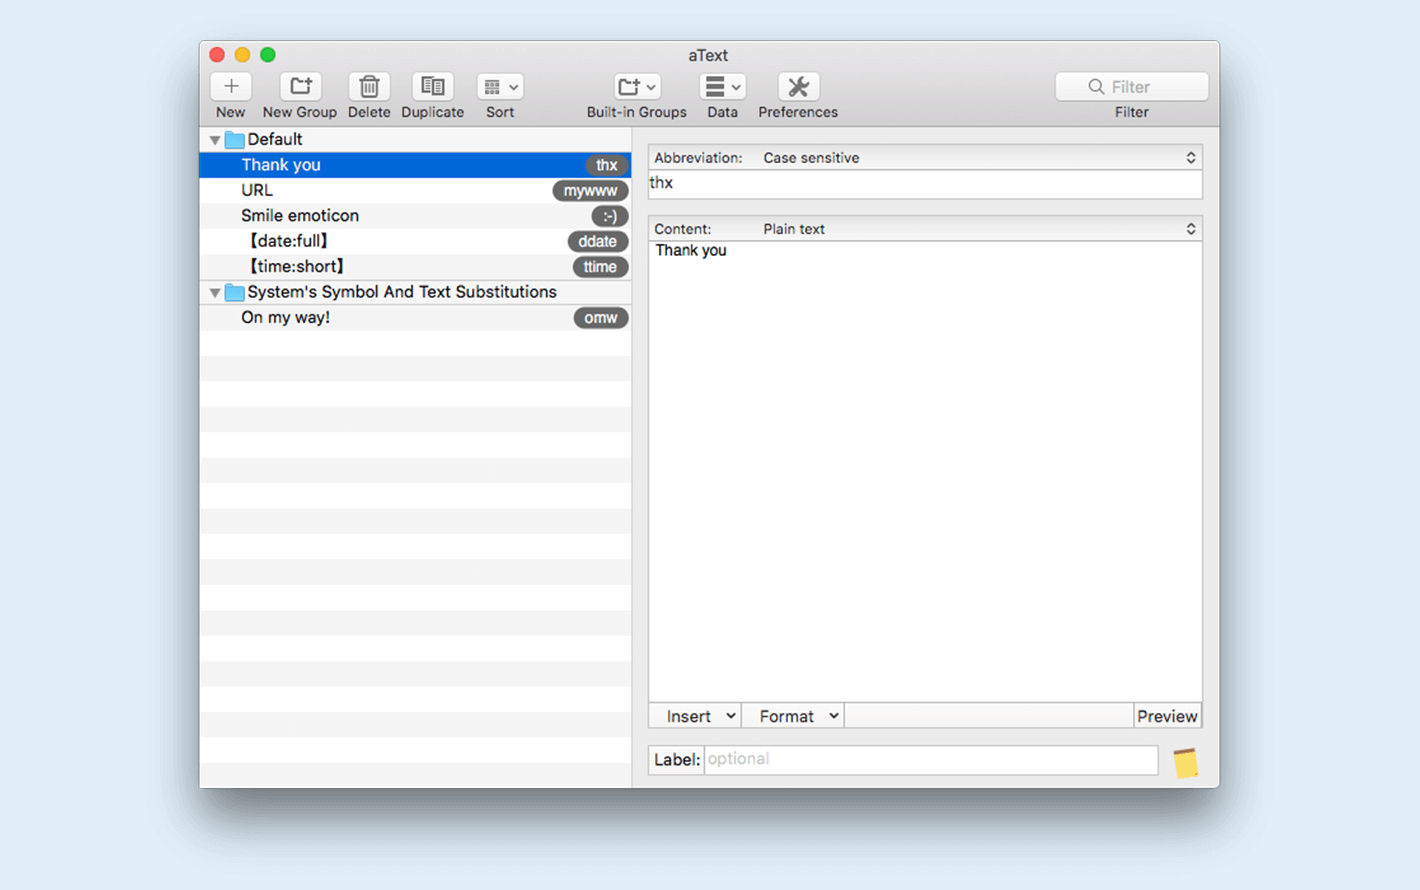The width and height of the screenshot is (1420, 890).
Task: Click the New snippet plus icon
Action: click(x=230, y=87)
